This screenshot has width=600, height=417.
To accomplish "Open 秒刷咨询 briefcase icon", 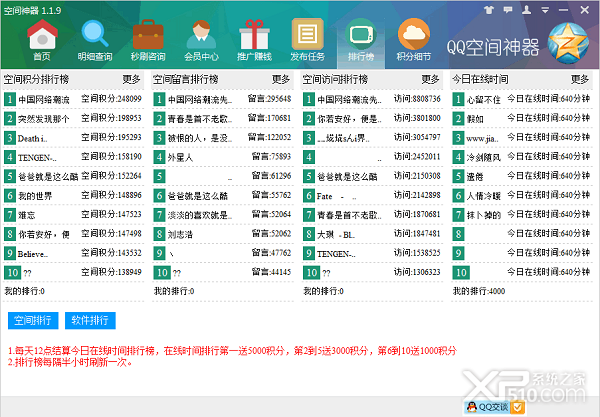I will tap(148, 35).
